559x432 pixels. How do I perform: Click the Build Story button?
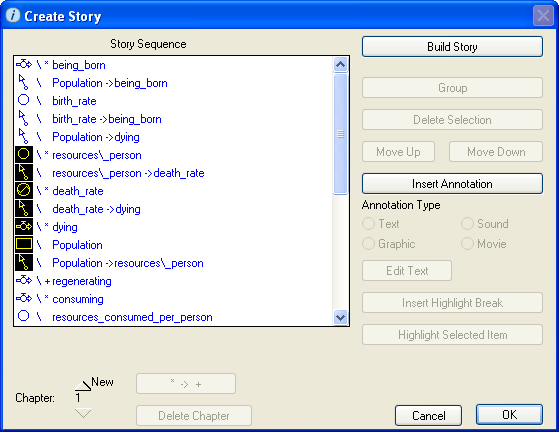coord(452,47)
